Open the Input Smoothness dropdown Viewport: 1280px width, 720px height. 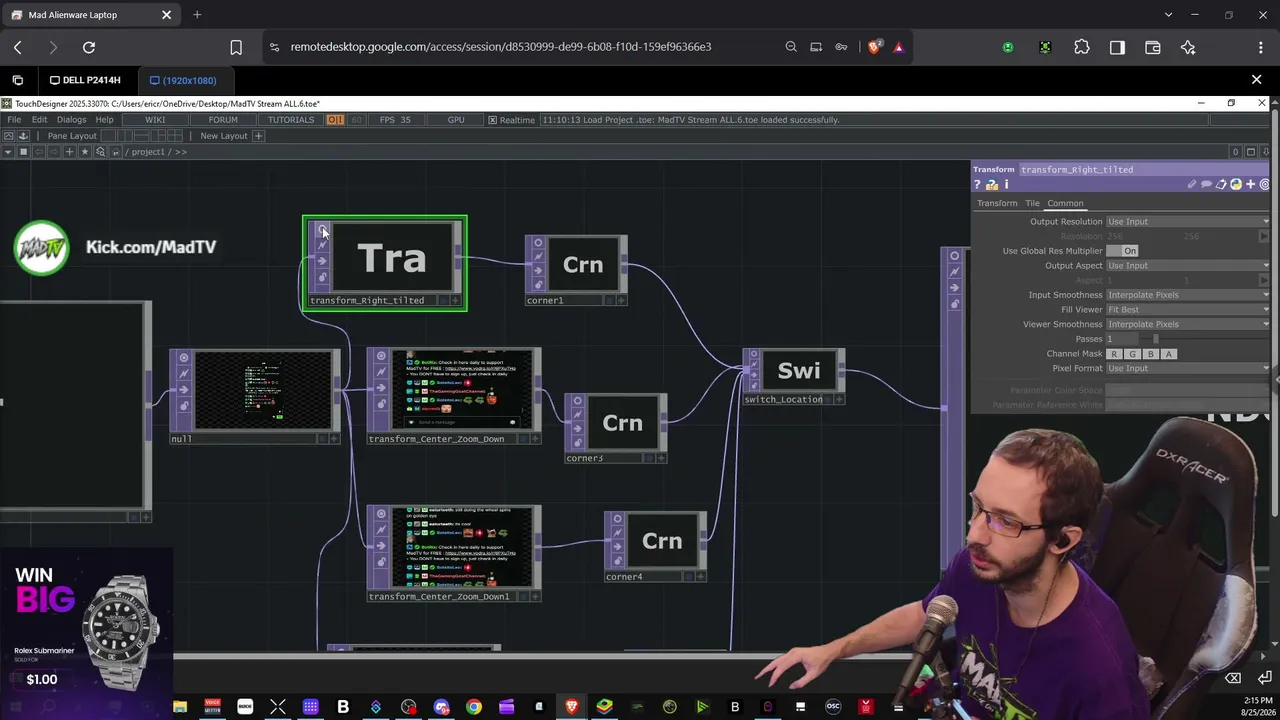(1188, 295)
